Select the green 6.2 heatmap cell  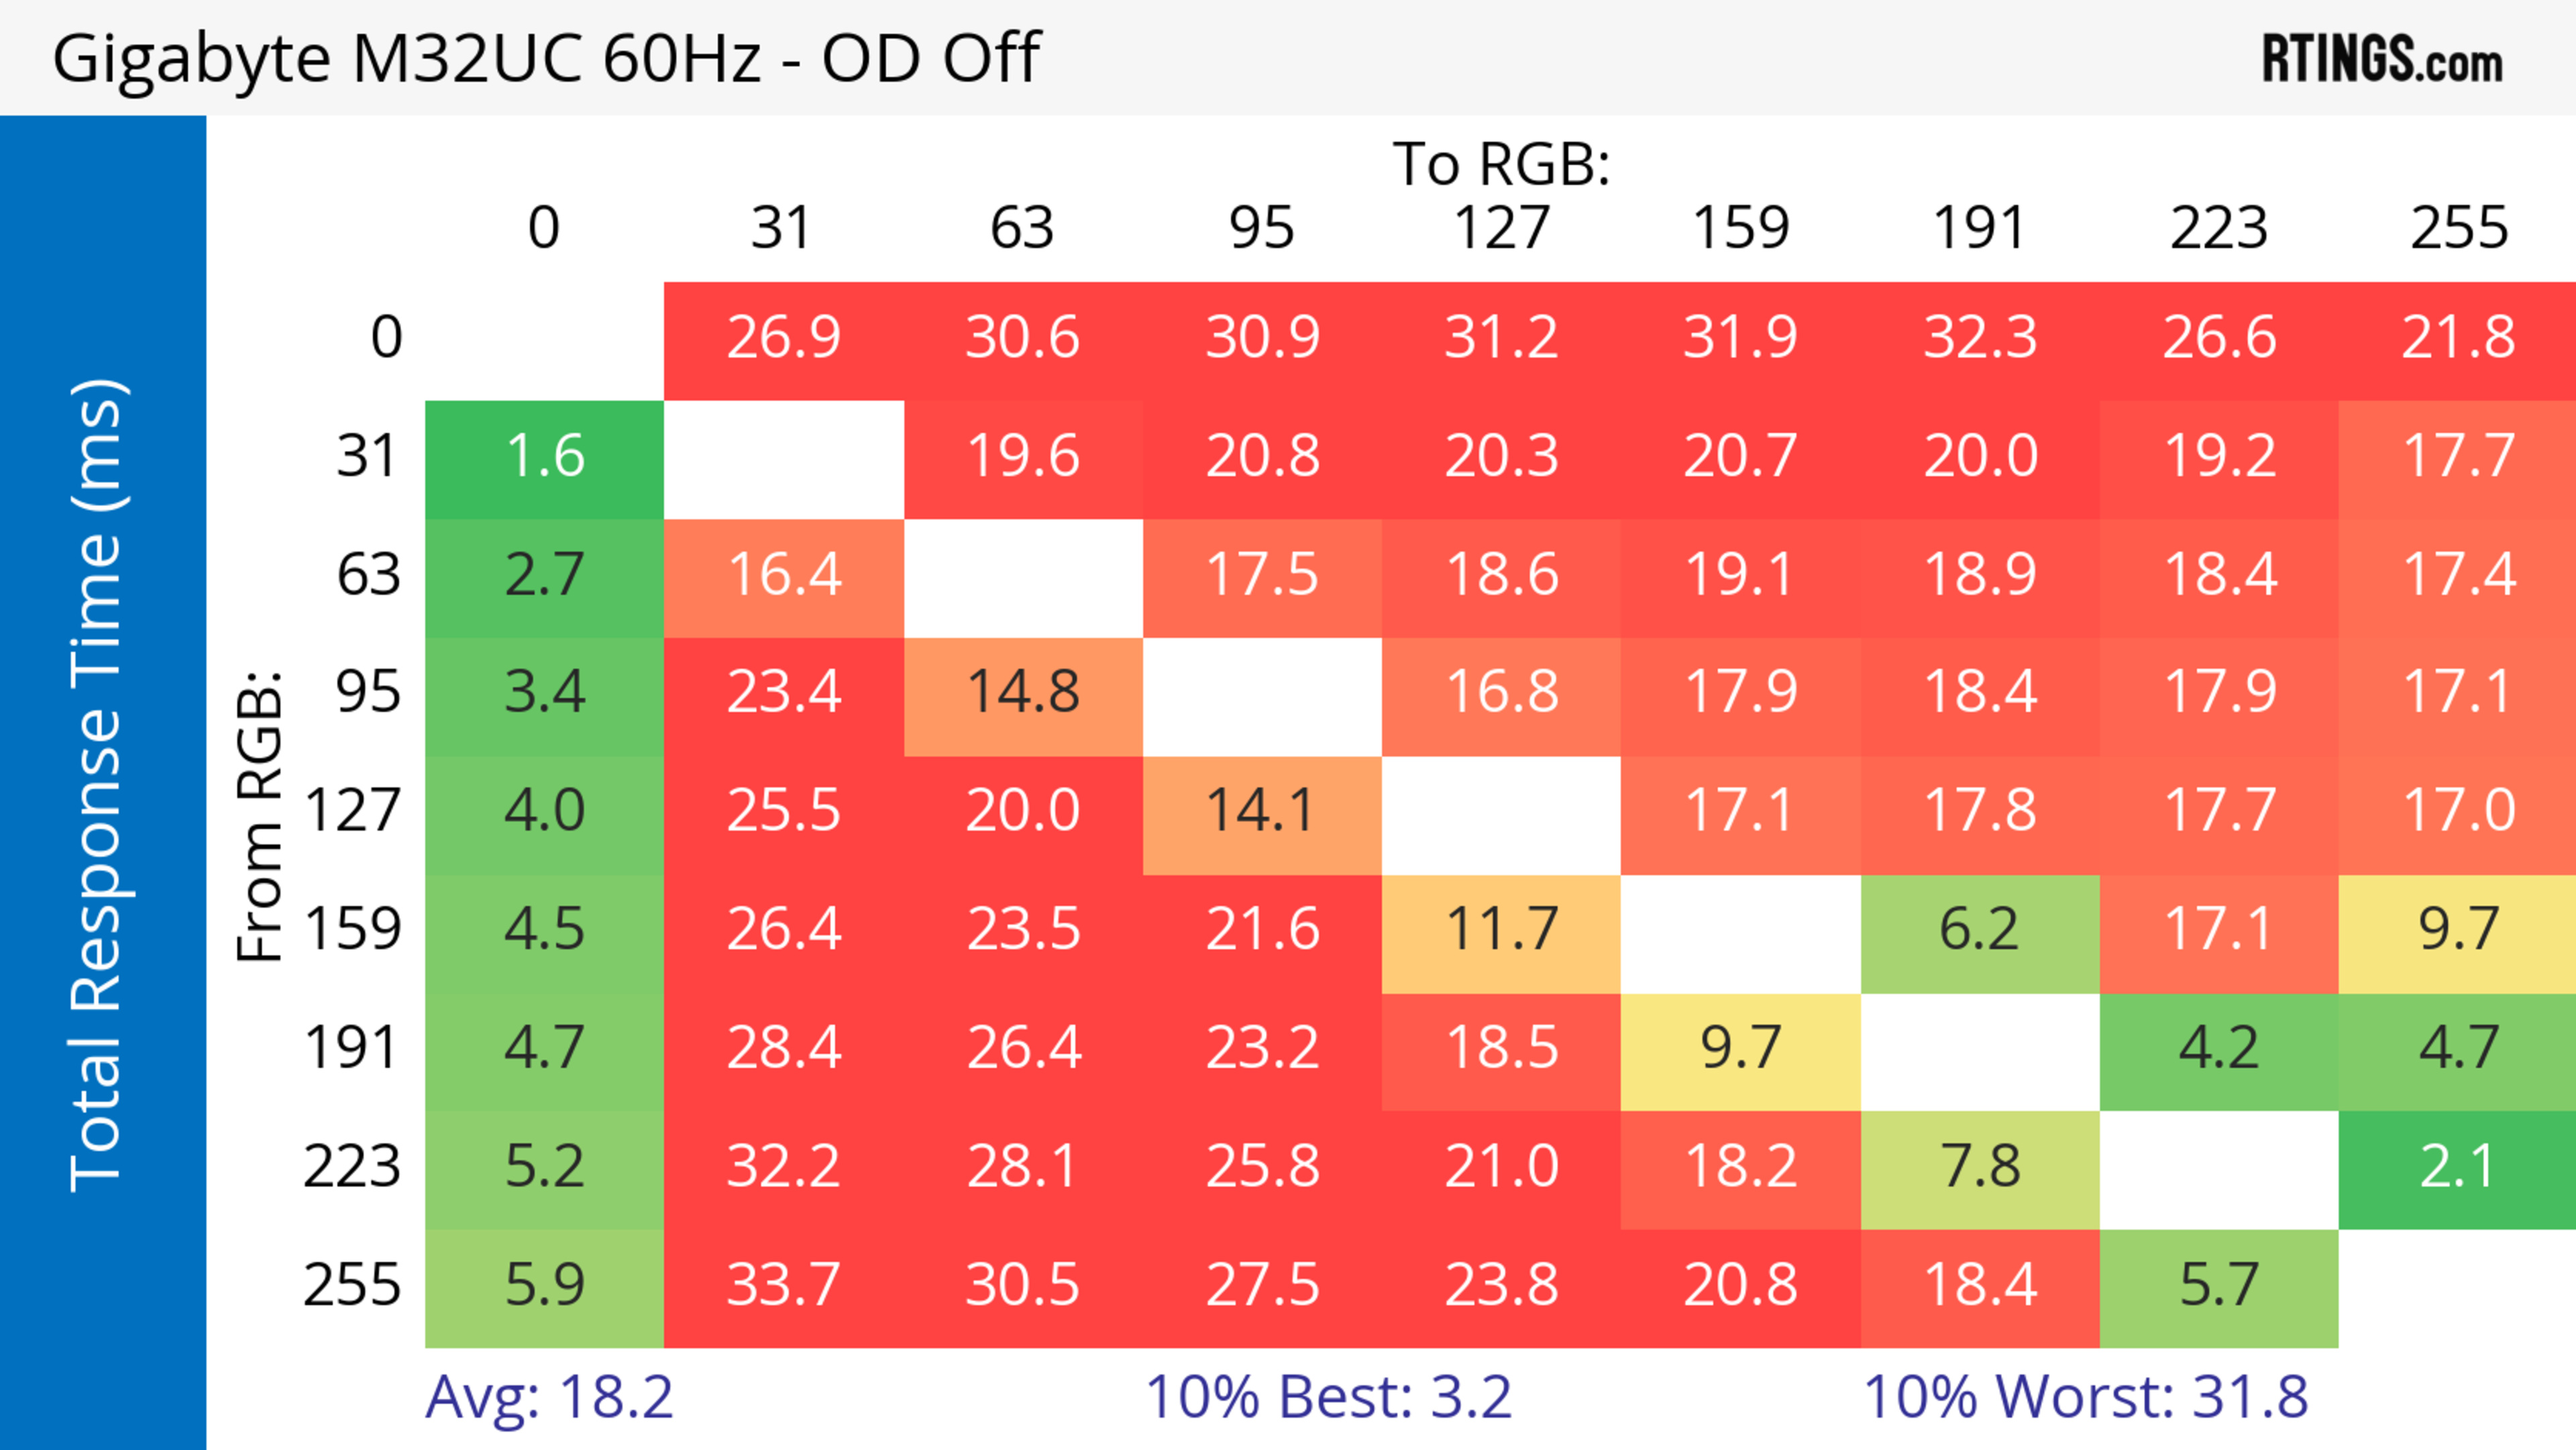pos(1979,930)
